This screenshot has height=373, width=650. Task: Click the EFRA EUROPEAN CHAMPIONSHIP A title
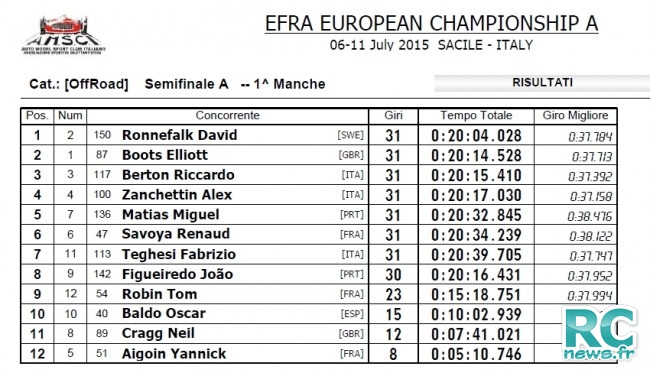tap(432, 24)
